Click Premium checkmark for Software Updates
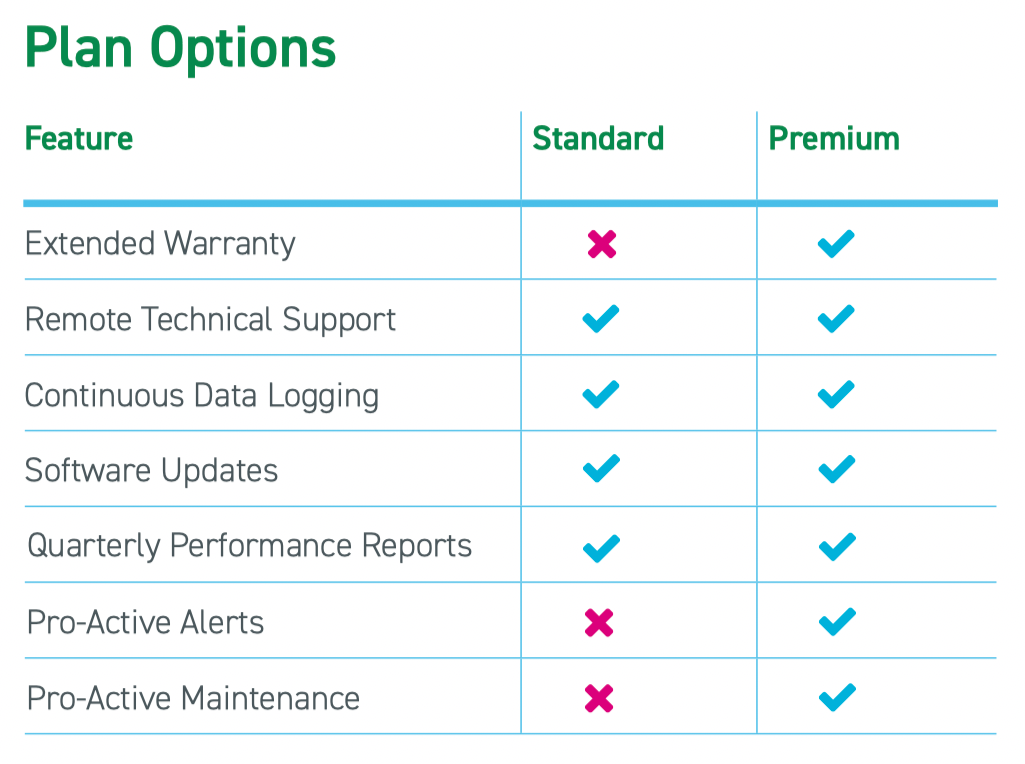1025x764 pixels. click(837, 469)
